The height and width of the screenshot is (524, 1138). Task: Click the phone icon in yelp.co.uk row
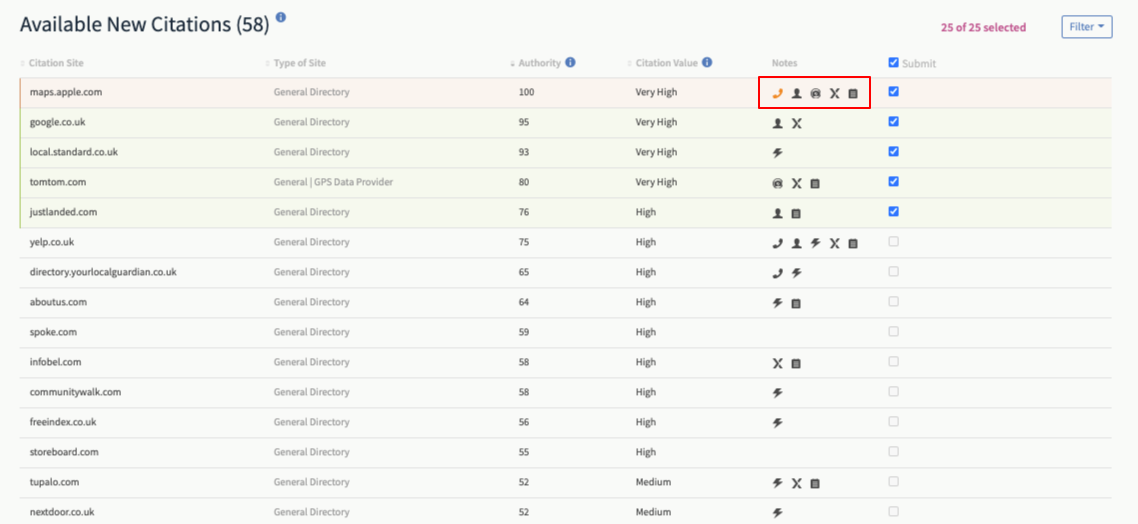point(777,243)
